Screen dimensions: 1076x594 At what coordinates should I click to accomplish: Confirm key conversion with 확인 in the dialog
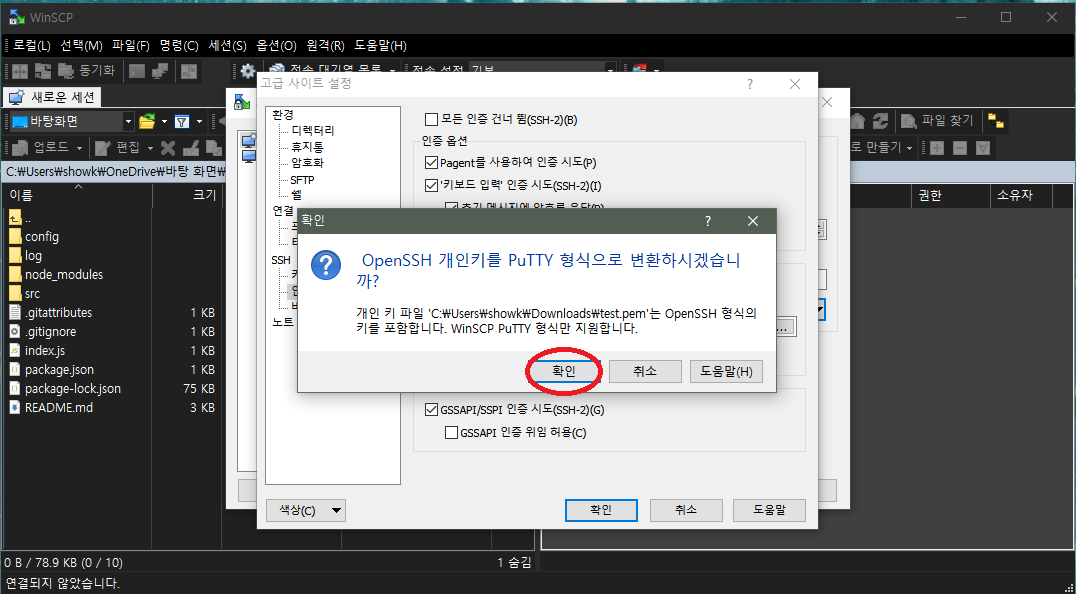(x=564, y=371)
